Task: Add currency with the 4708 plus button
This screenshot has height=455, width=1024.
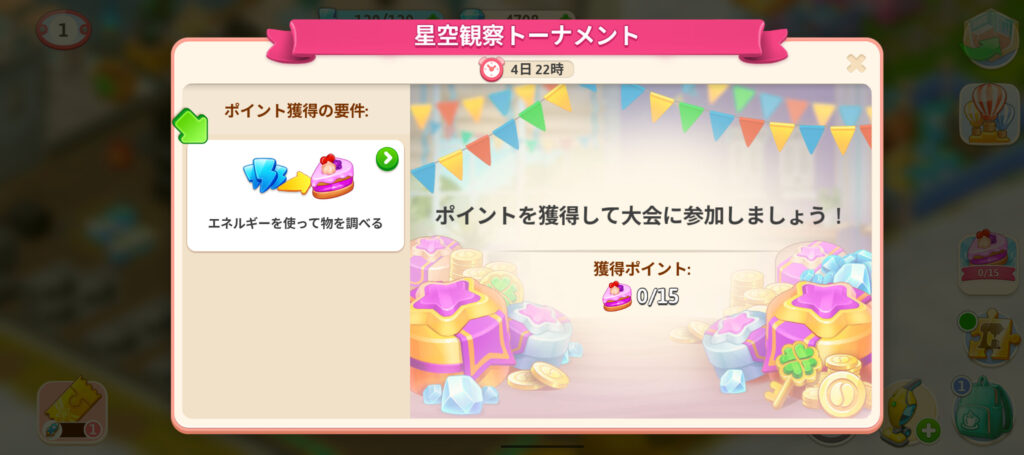Action: [x=567, y=18]
